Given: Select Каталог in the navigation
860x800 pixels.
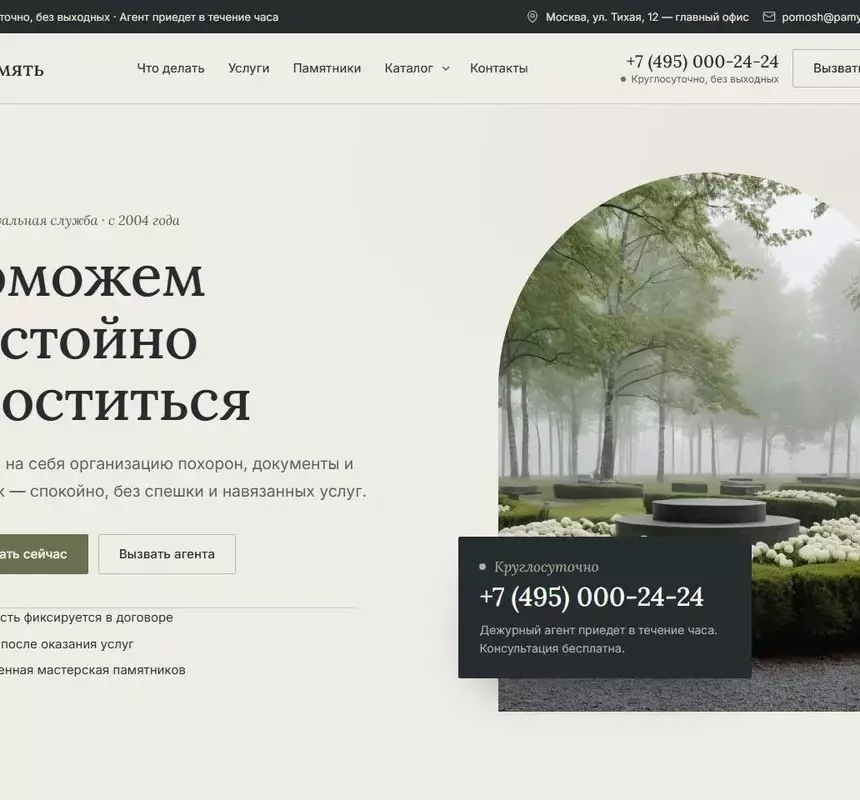Looking at the screenshot, I should point(409,69).
